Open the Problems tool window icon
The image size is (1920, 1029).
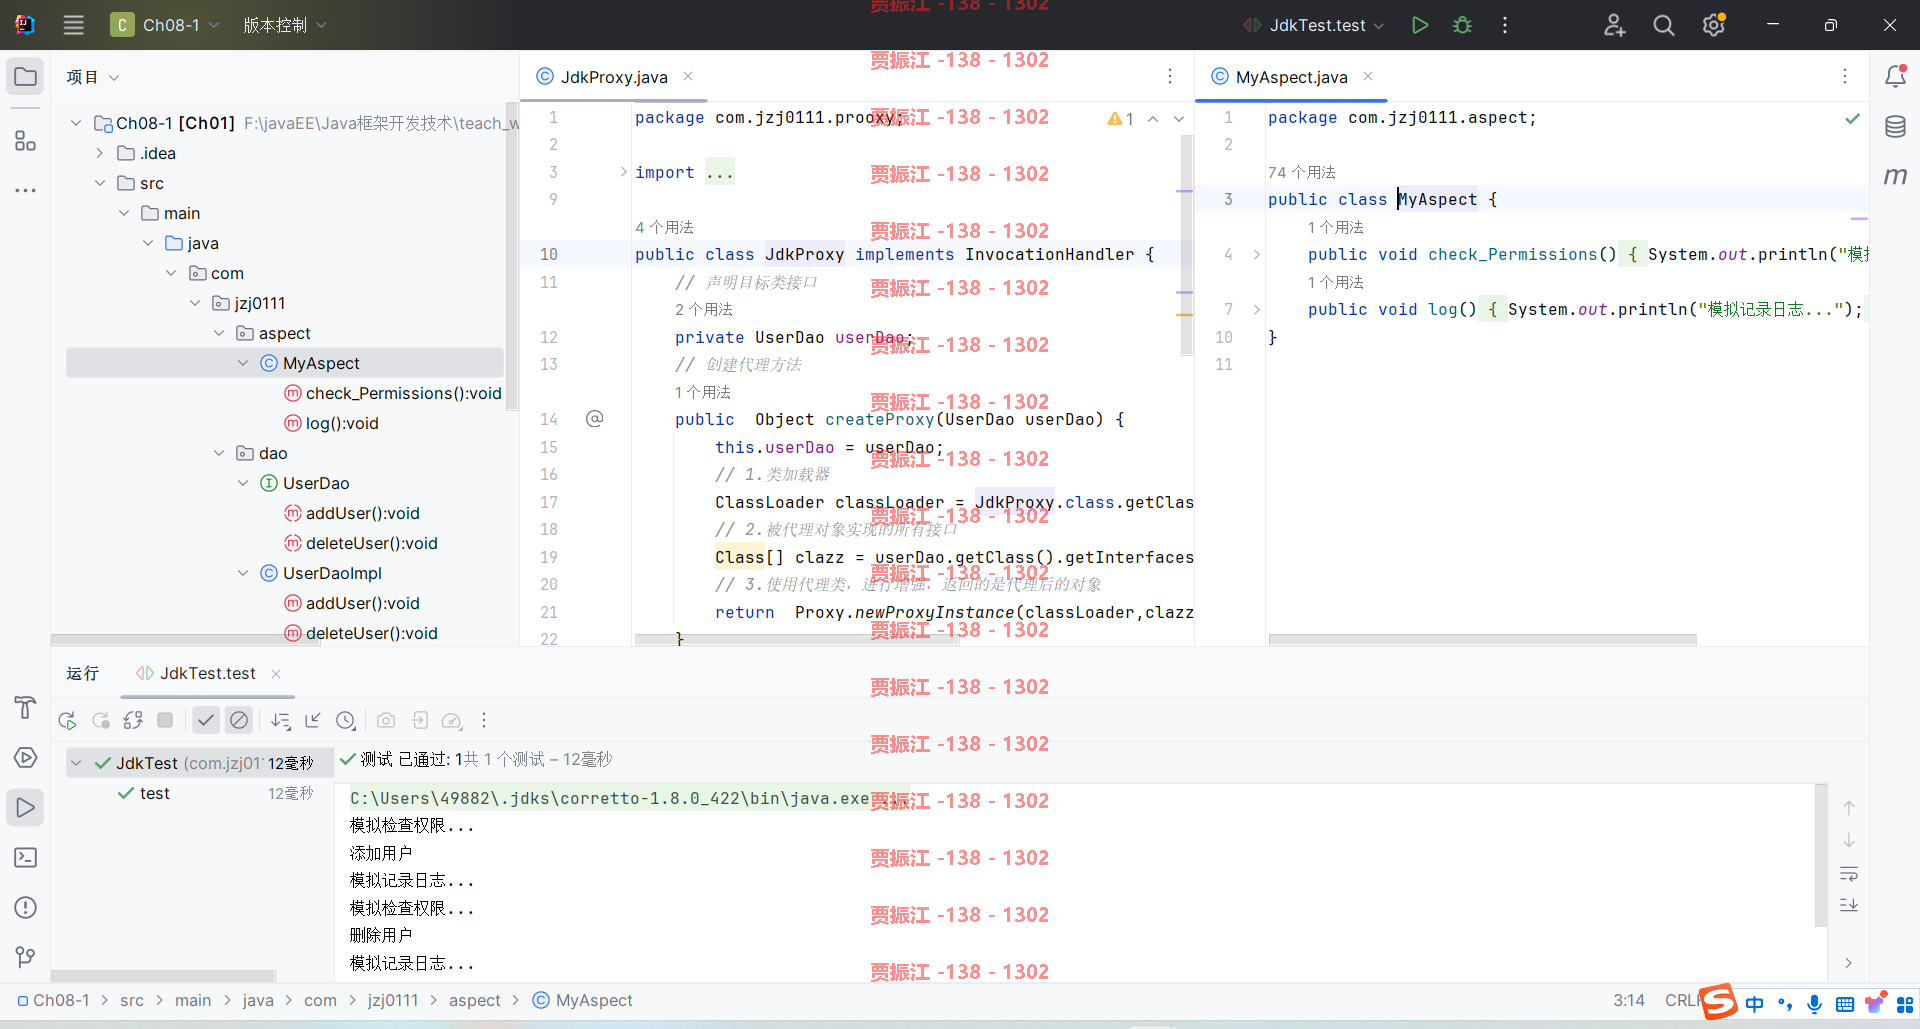point(26,907)
